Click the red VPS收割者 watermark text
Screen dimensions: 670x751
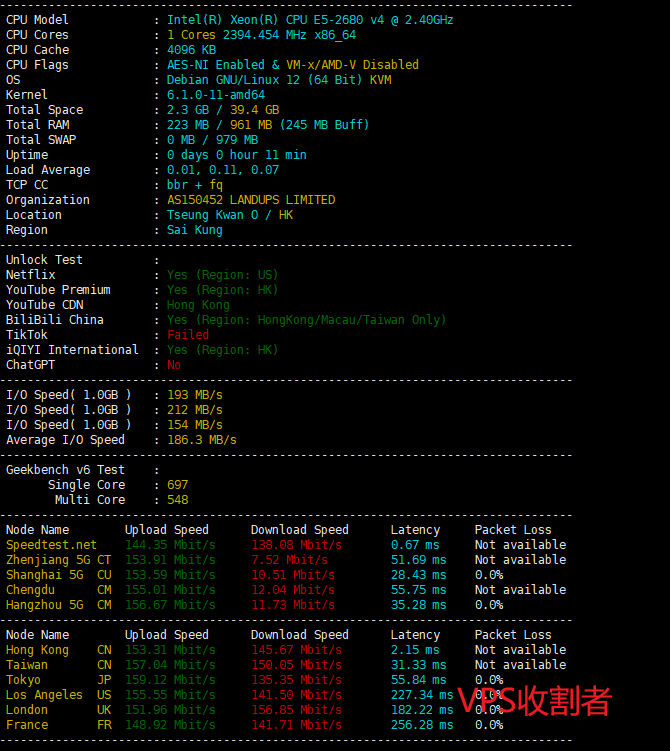click(534, 701)
